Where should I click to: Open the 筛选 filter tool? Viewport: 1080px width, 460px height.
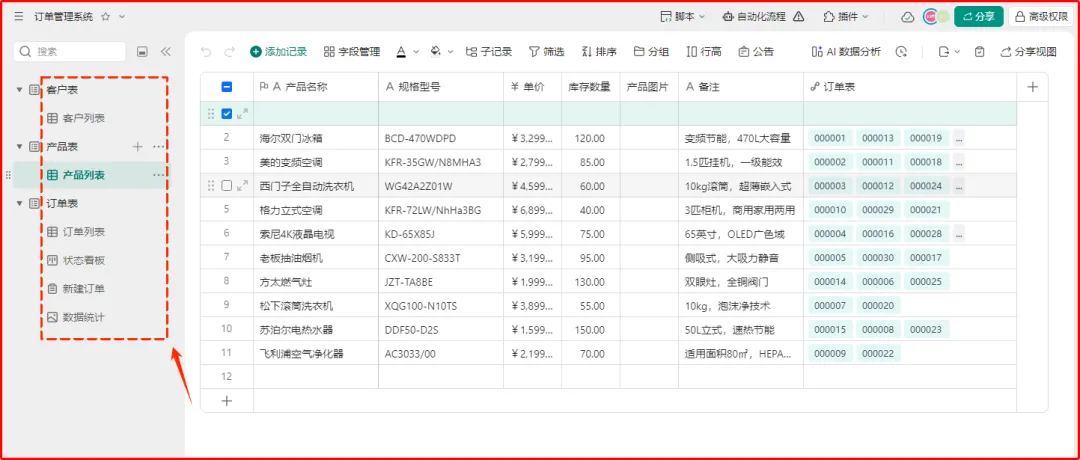546,52
